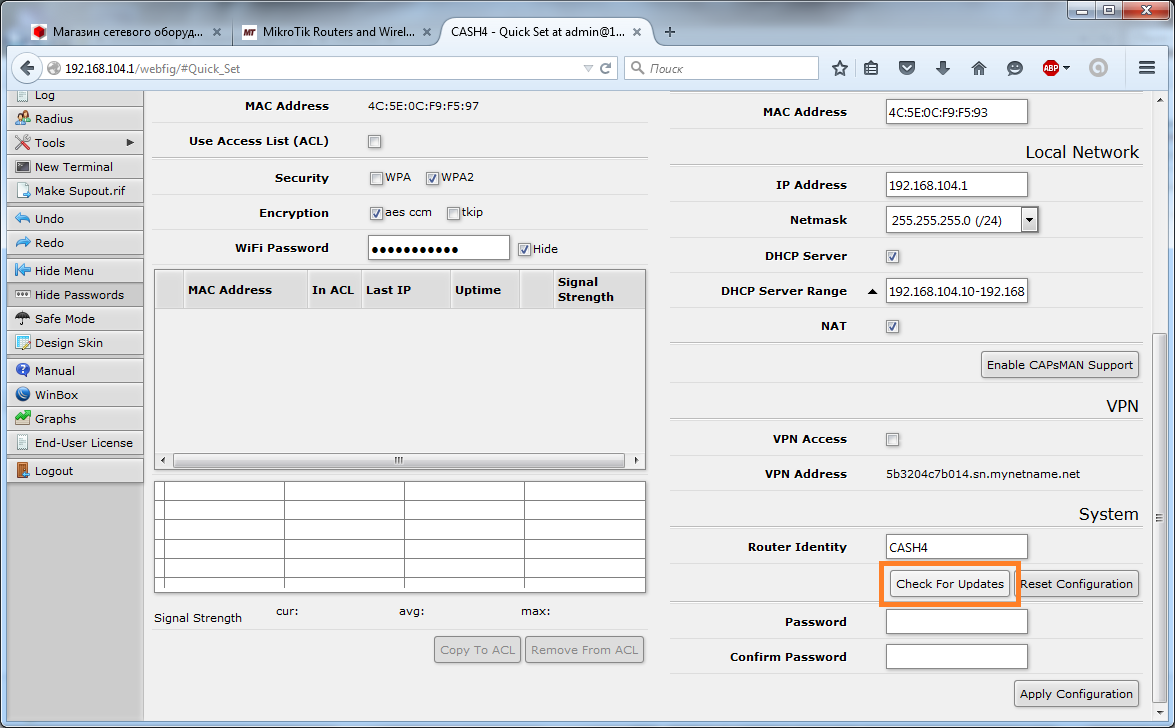Click the Pocket save icon
The height and width of the screenshot is (728, 1175).
point(907,68)
